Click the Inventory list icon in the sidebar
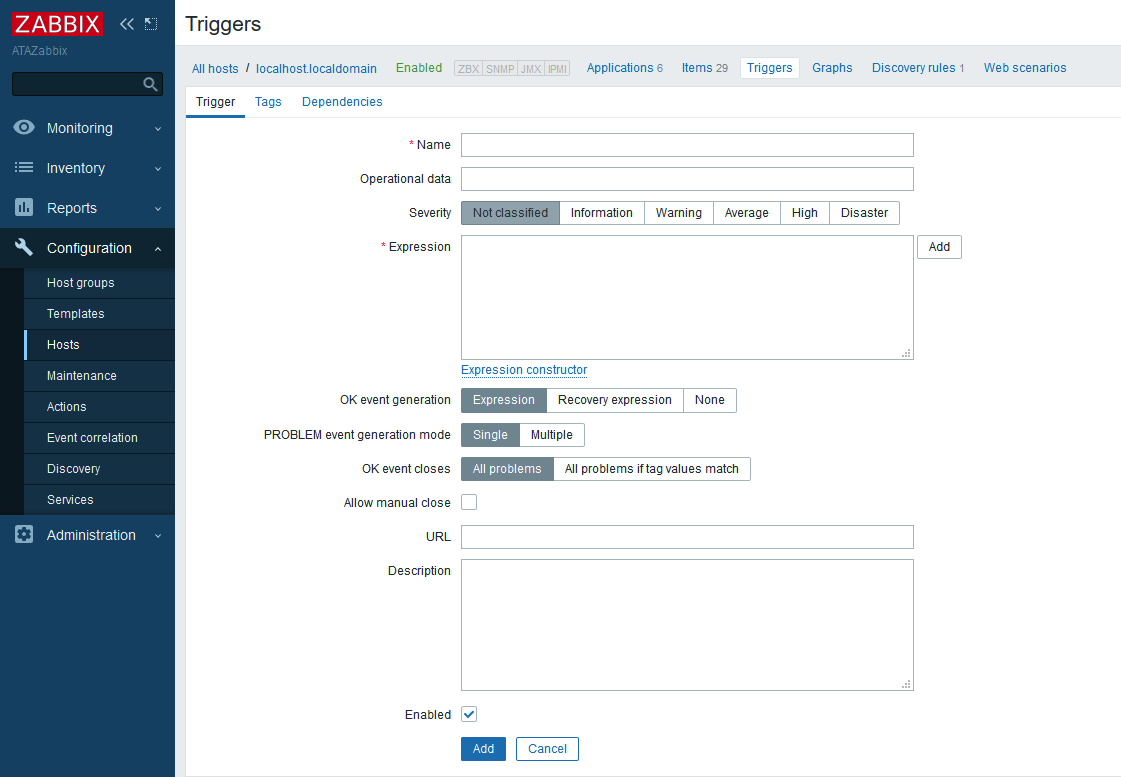The image size is (1121, 777). pyautogui.click(x=24, y=168)
